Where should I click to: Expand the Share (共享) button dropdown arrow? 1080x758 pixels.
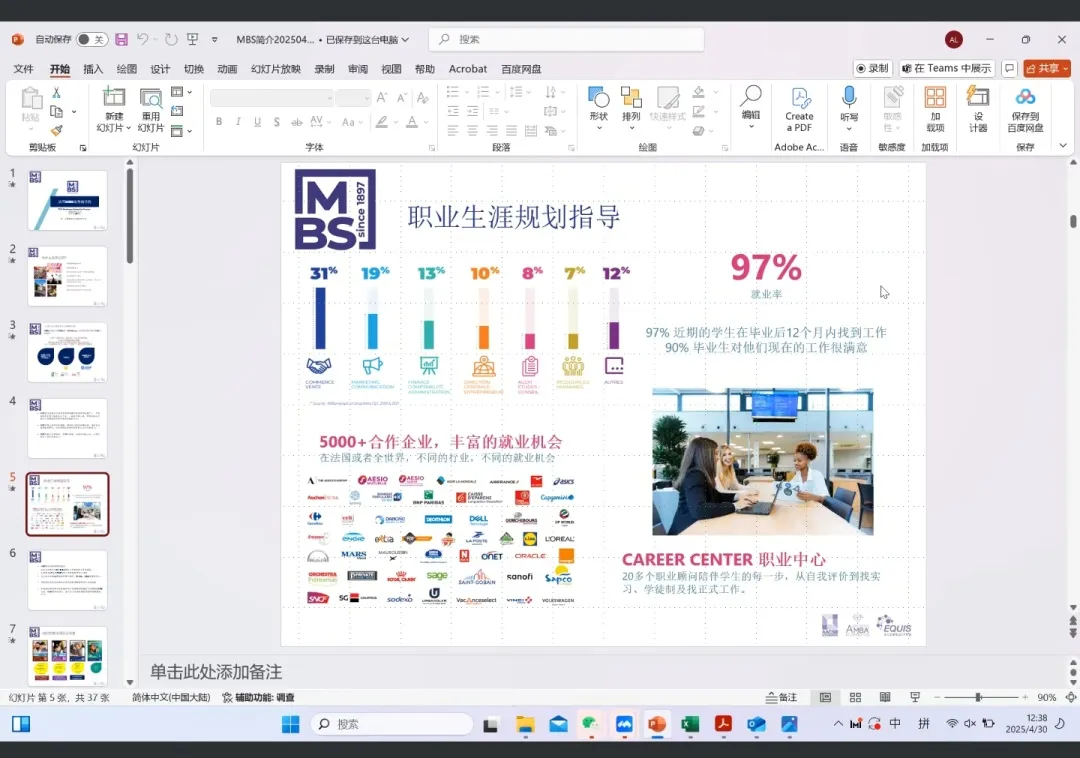(x=1065, y=69)
